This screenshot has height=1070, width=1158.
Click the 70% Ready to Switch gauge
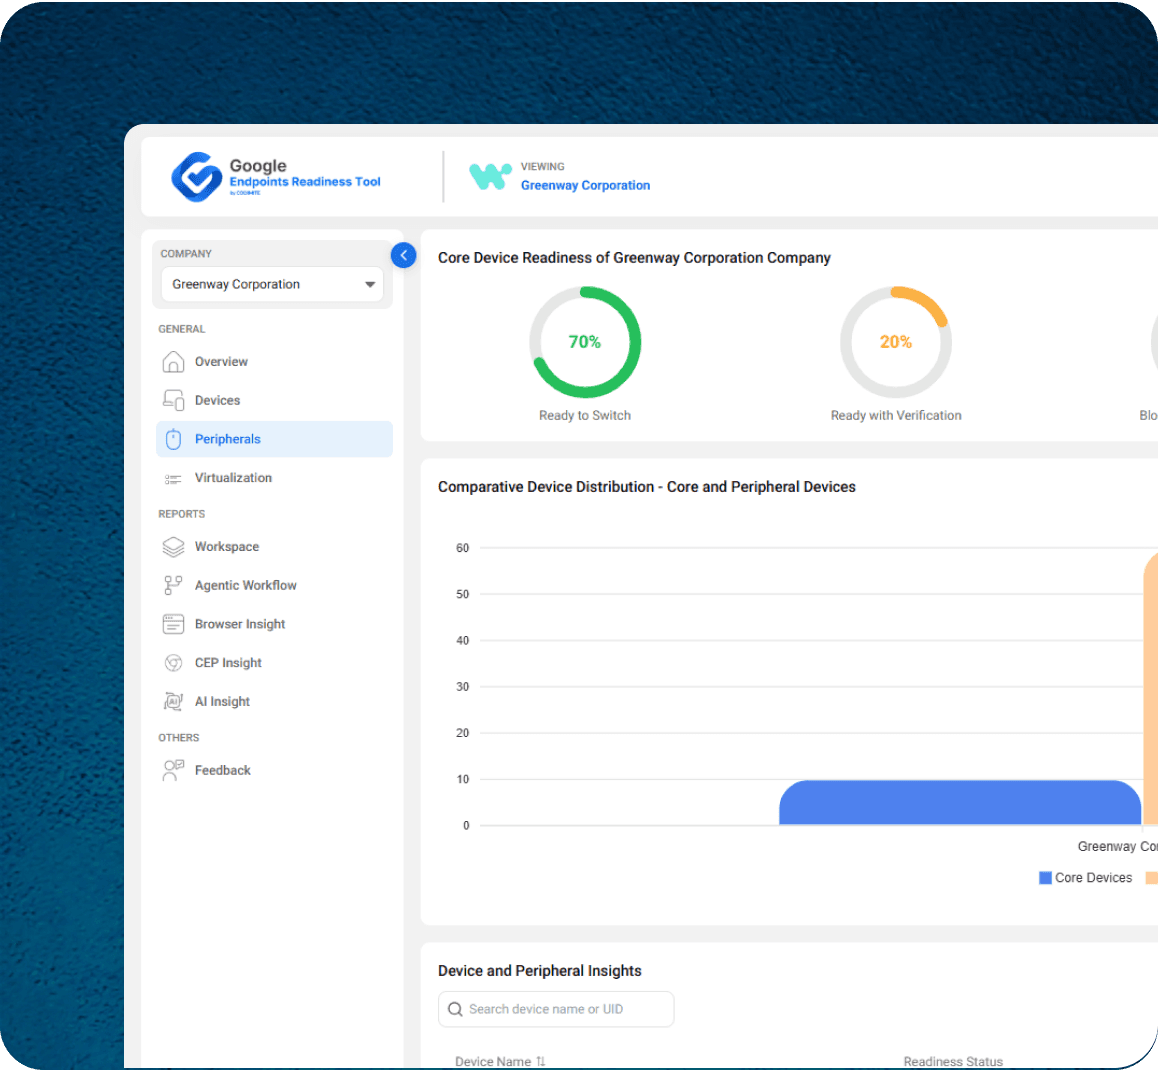[x=585, y=342]
